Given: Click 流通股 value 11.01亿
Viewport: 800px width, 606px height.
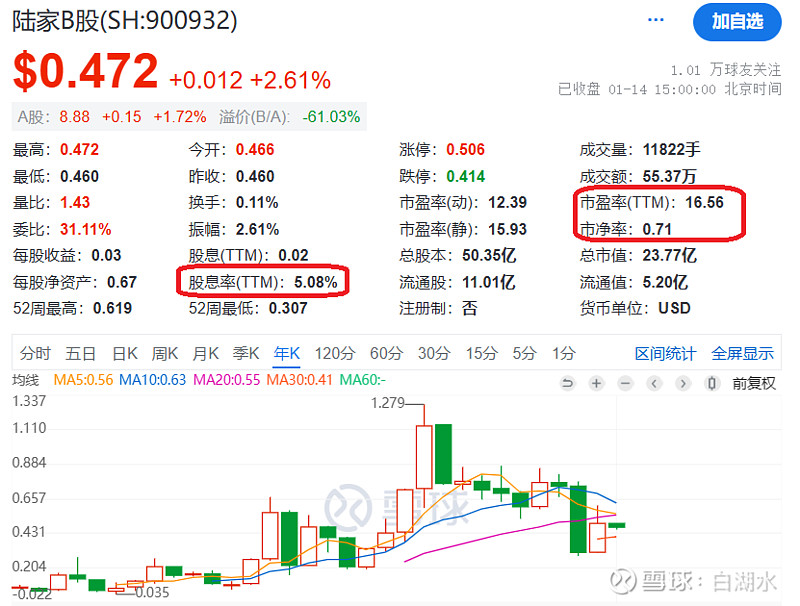Looking at the screenshot, I should tap(488, 282).
